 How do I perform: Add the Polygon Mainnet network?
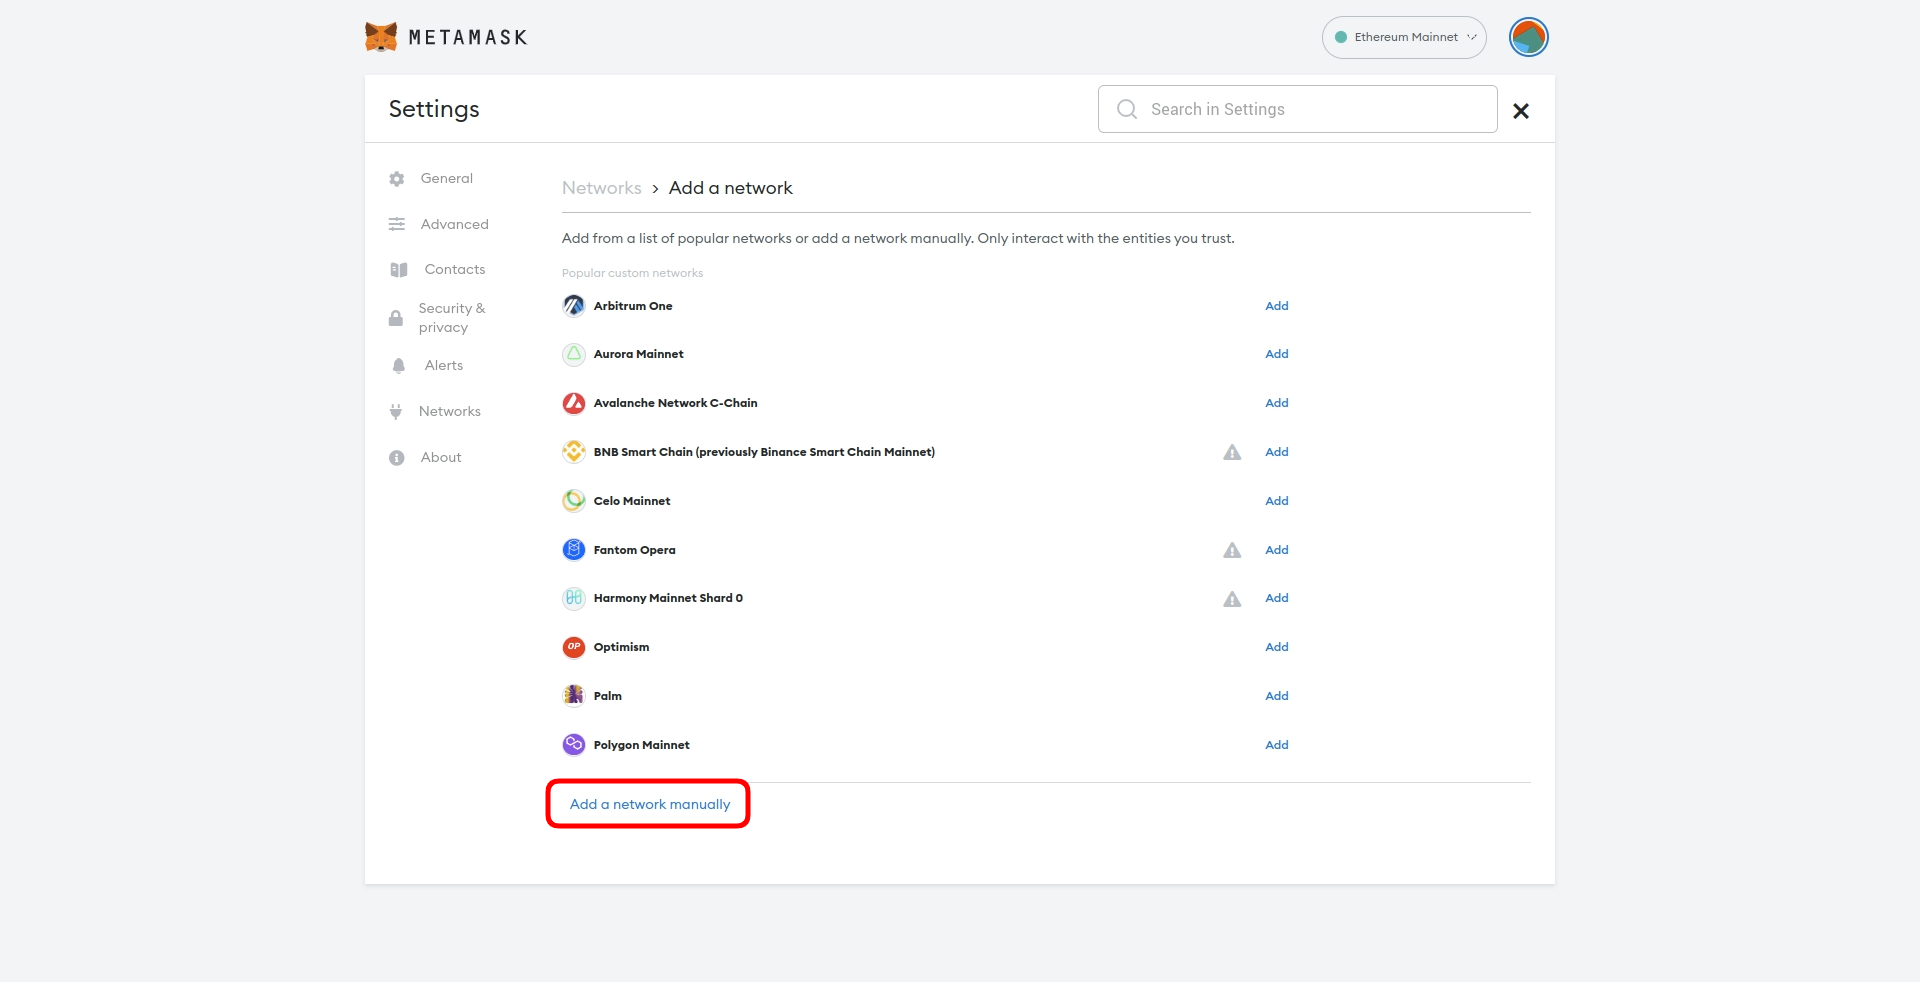(x=1277, y=745)
